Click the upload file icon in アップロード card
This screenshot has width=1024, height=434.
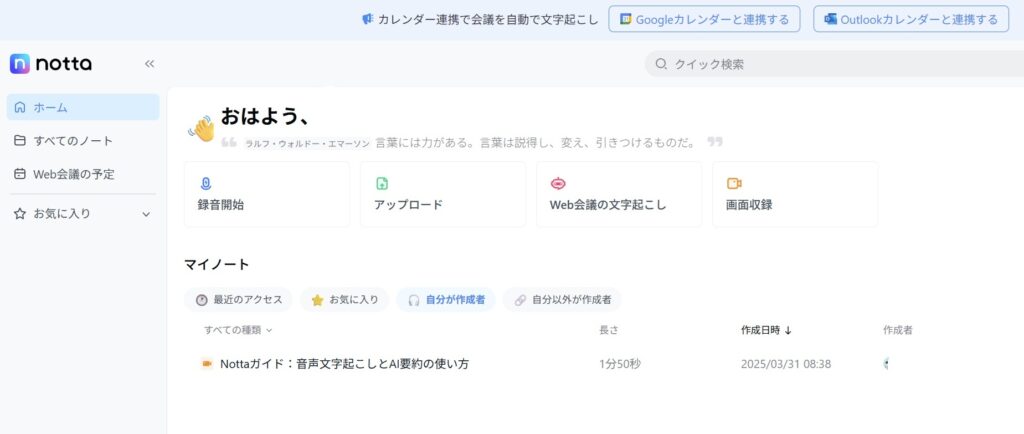pyautogui.click(x=382, y=183)
